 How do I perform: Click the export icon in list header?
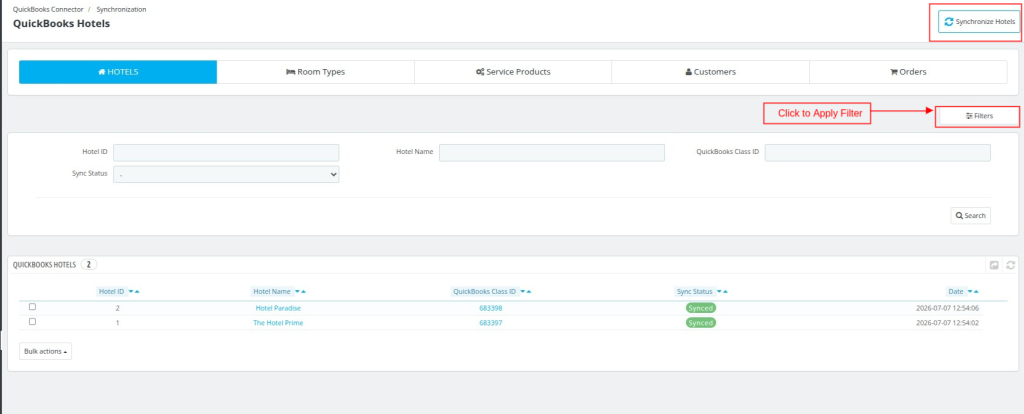pos(994,264)
